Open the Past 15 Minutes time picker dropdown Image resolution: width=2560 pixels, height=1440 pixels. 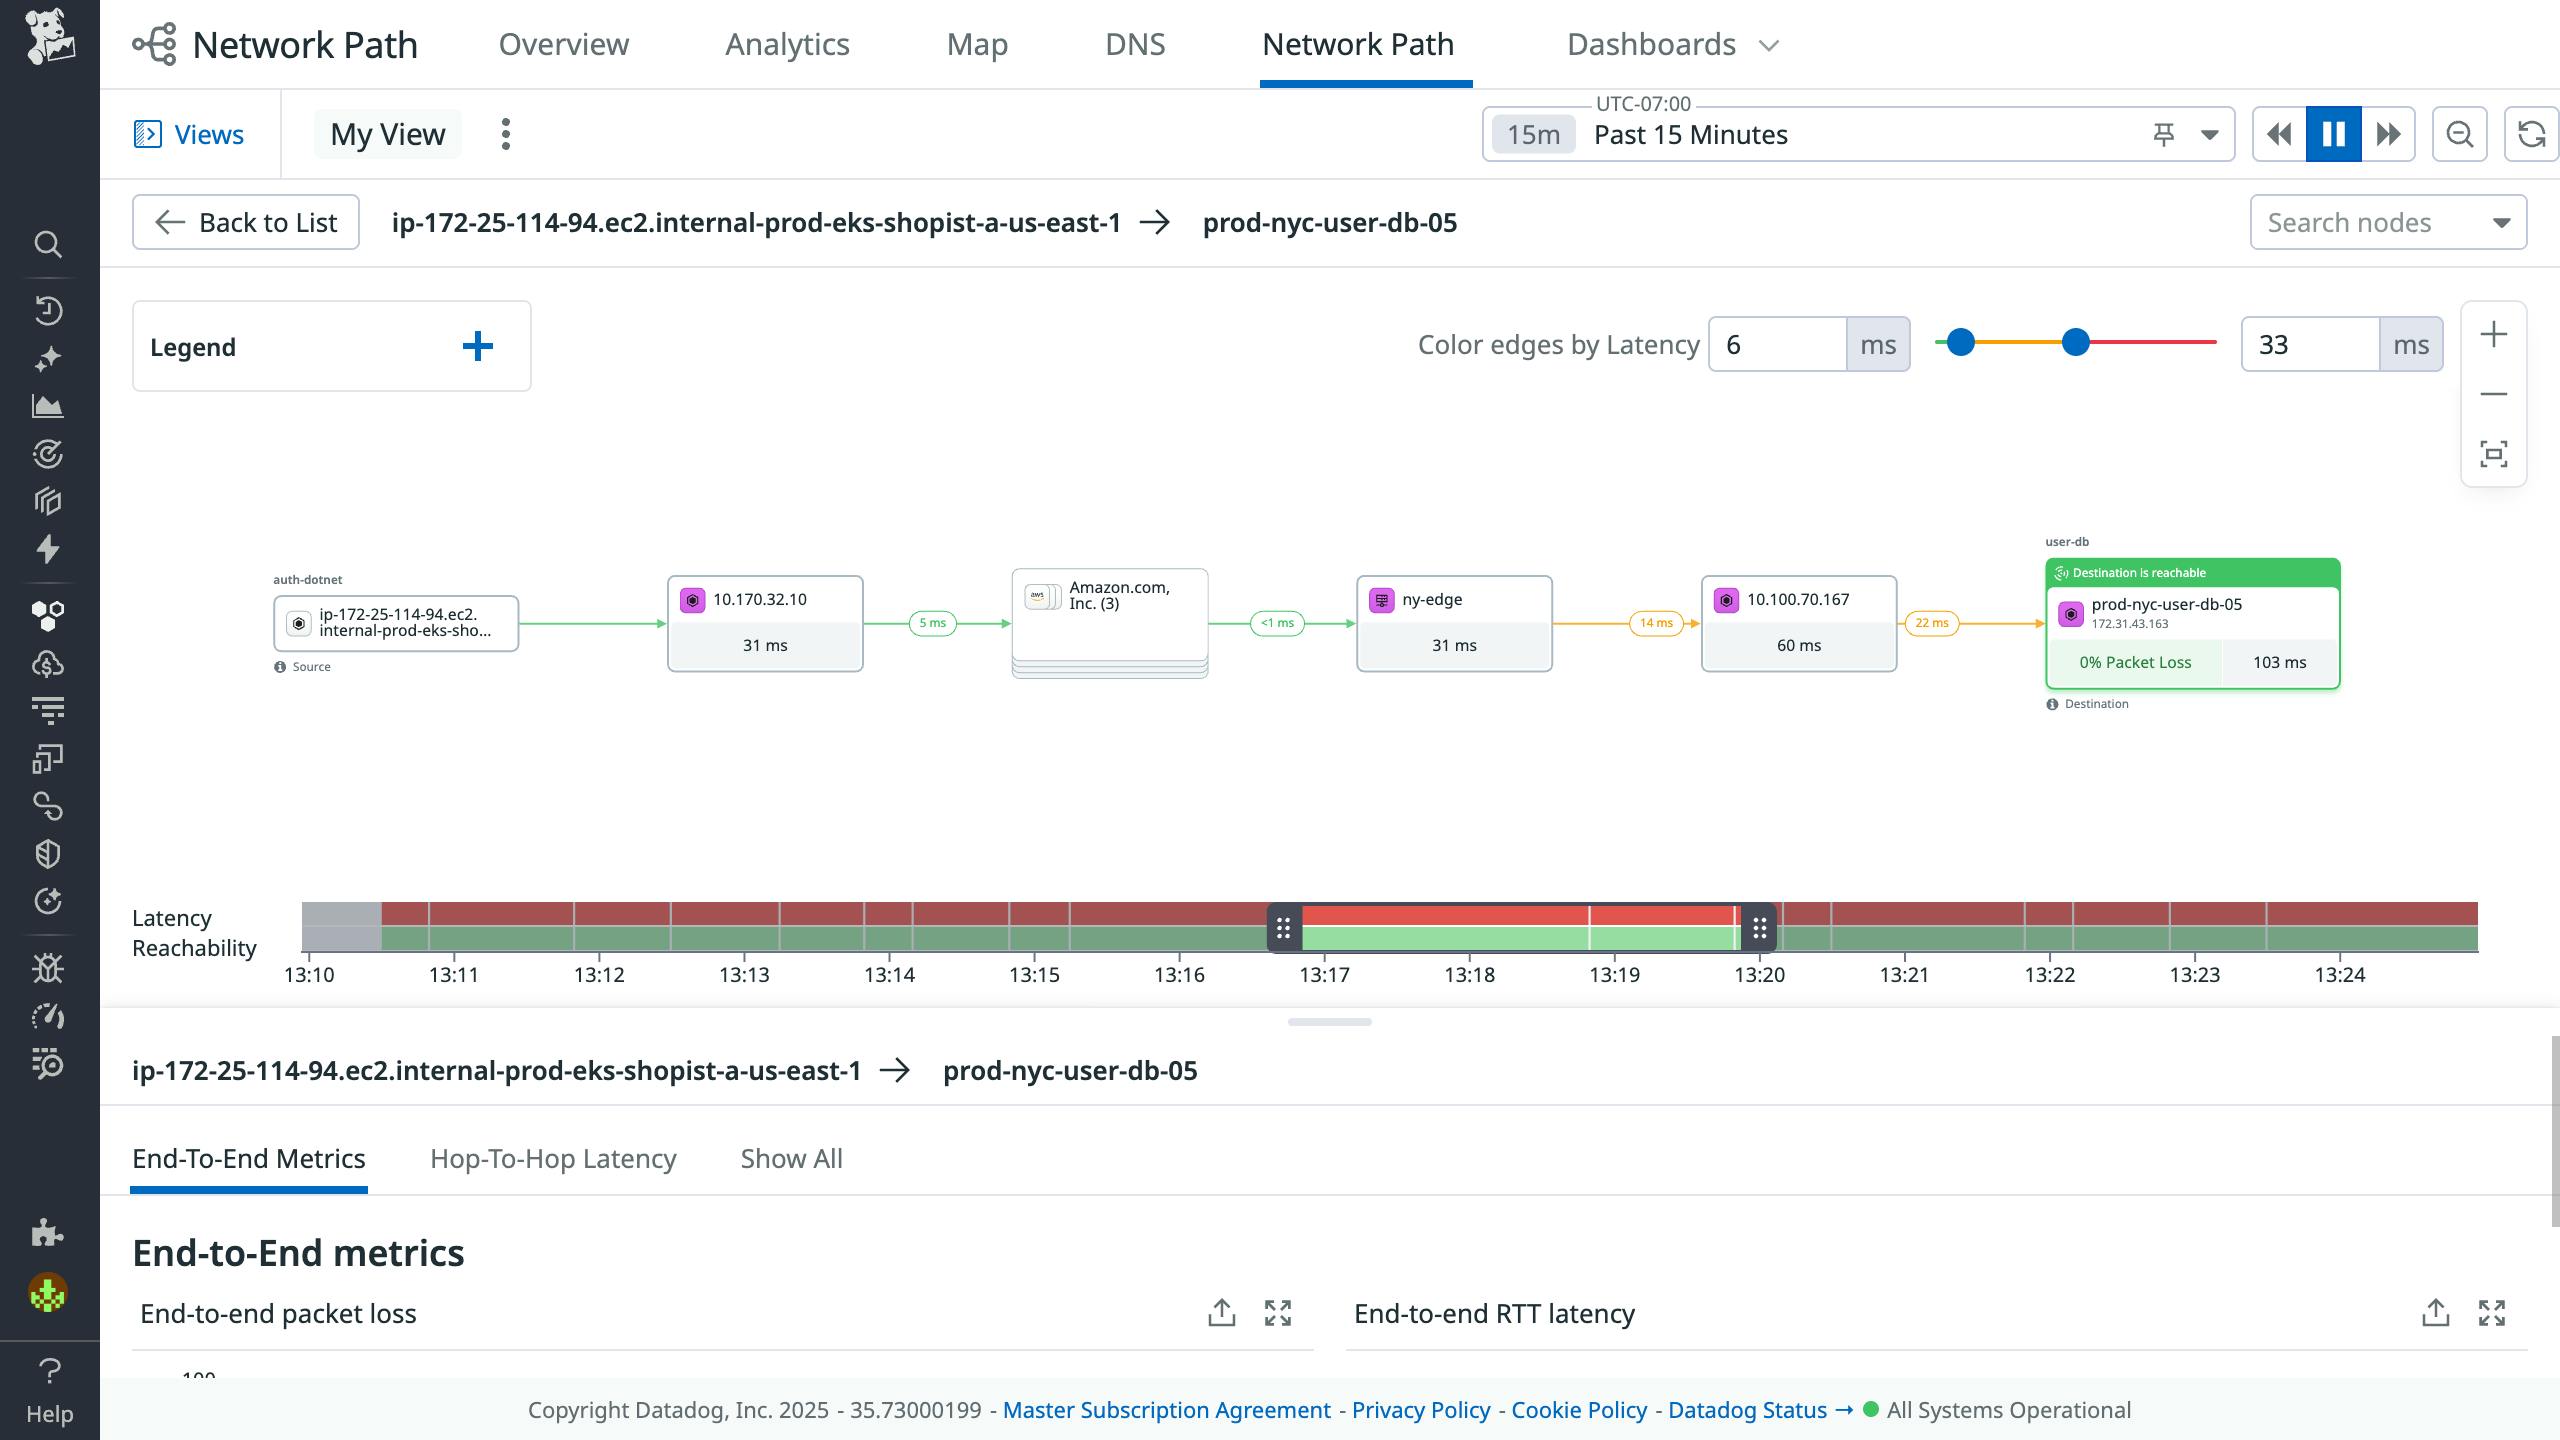1690,133
